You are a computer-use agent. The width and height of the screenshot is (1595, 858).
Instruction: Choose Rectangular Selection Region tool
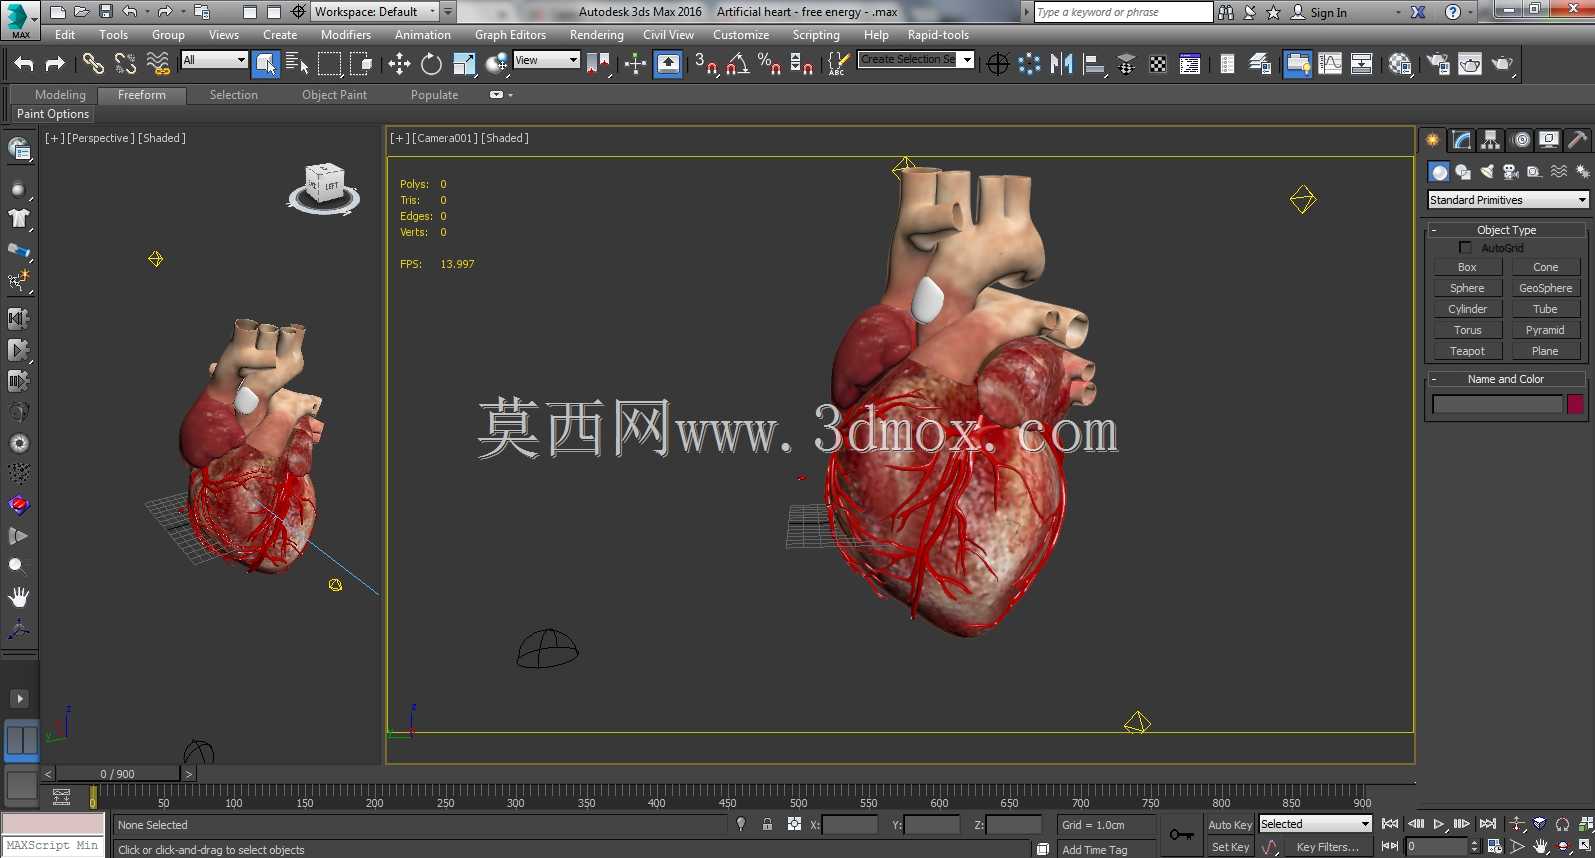329,64
